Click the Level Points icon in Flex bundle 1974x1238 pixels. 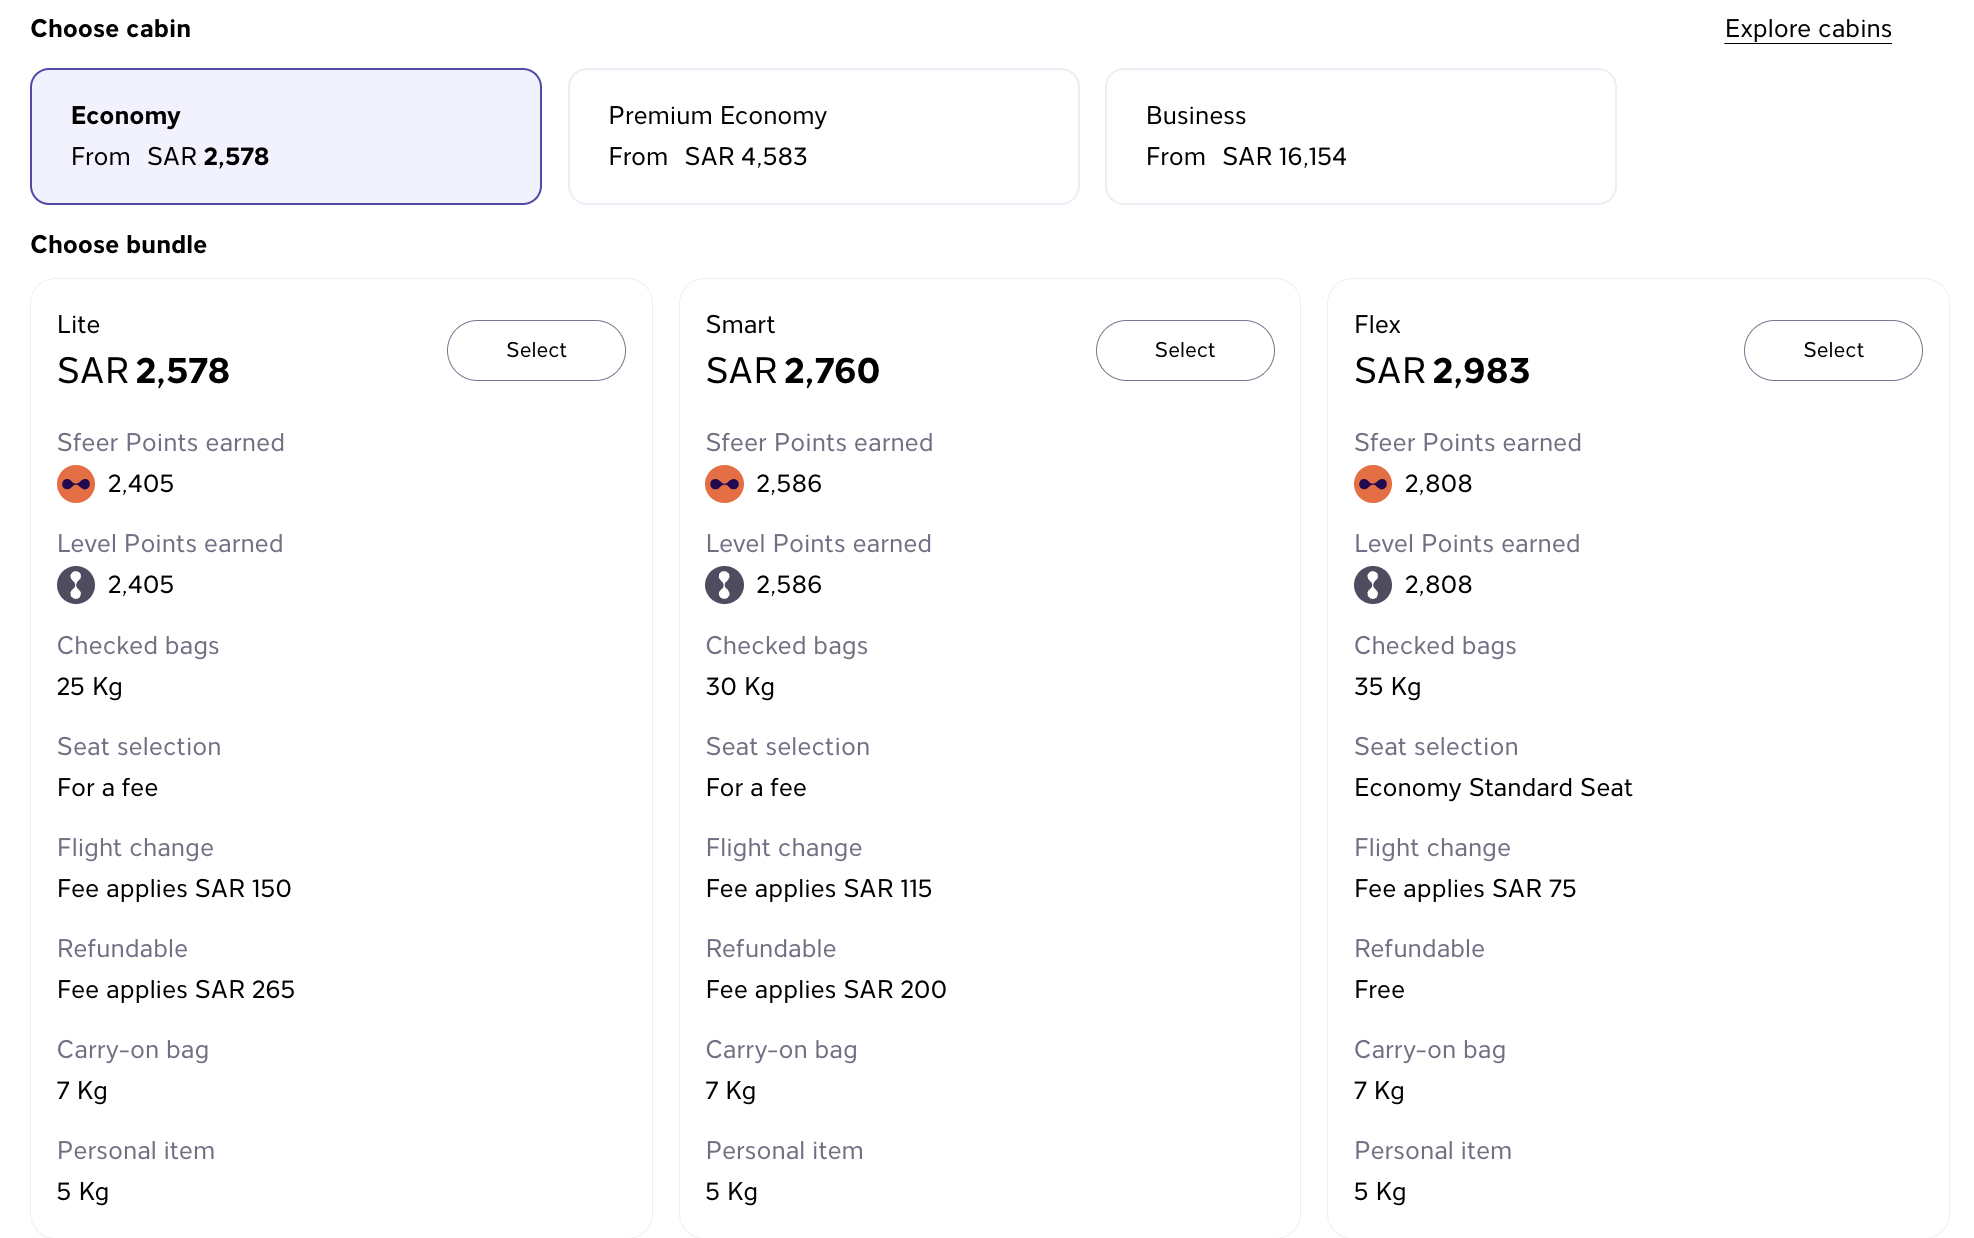tap(1373, 585)
